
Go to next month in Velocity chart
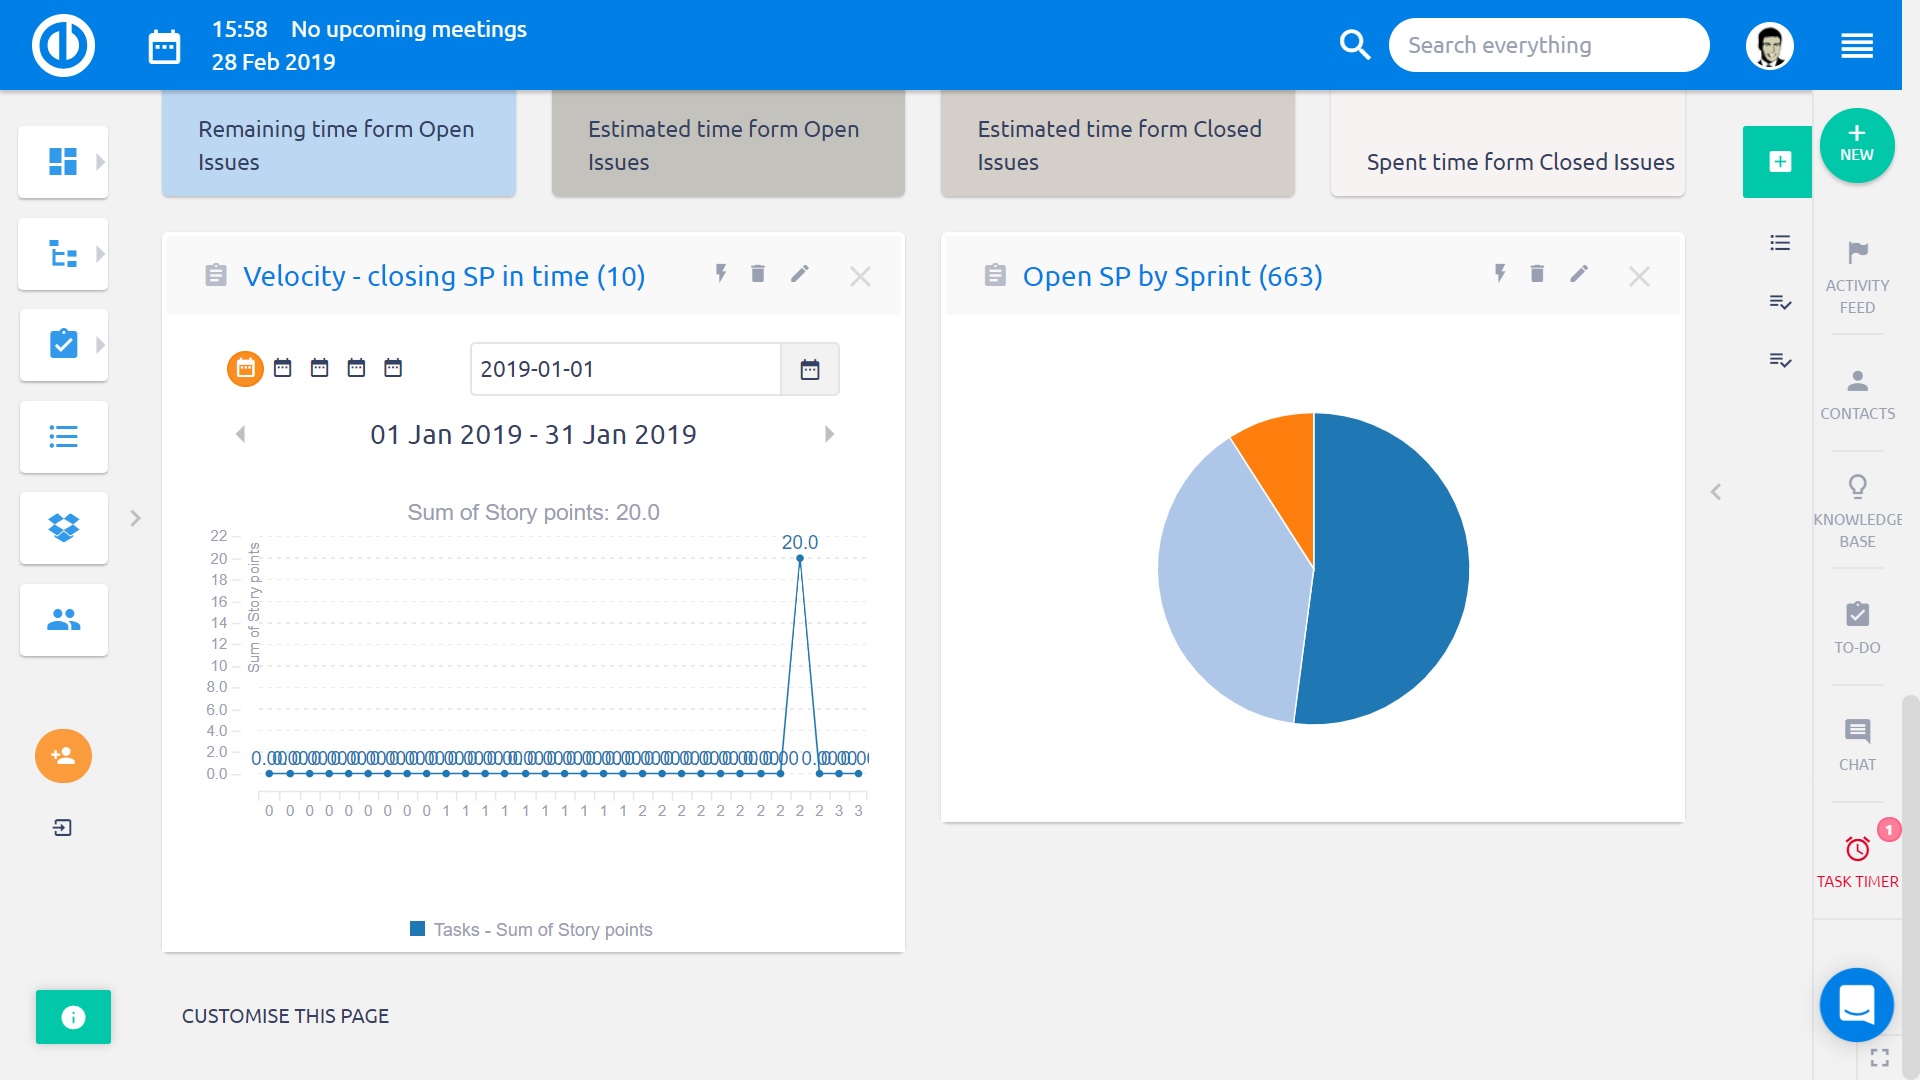[829, 434]
